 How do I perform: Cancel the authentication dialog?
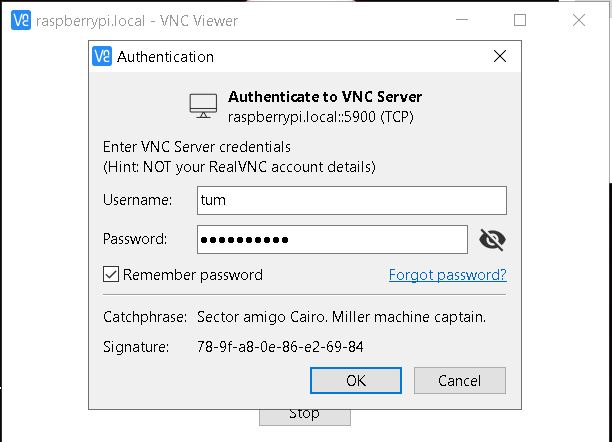[x=459, y=380]
